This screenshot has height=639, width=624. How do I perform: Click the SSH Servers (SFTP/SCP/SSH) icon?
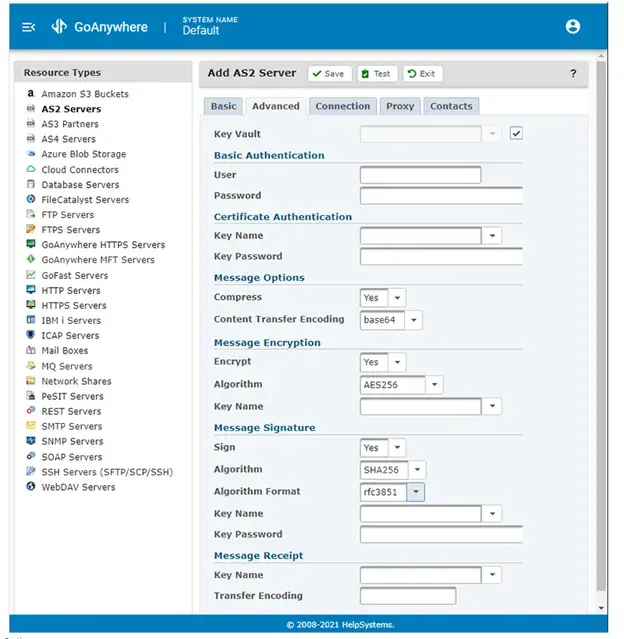[31, 472]
